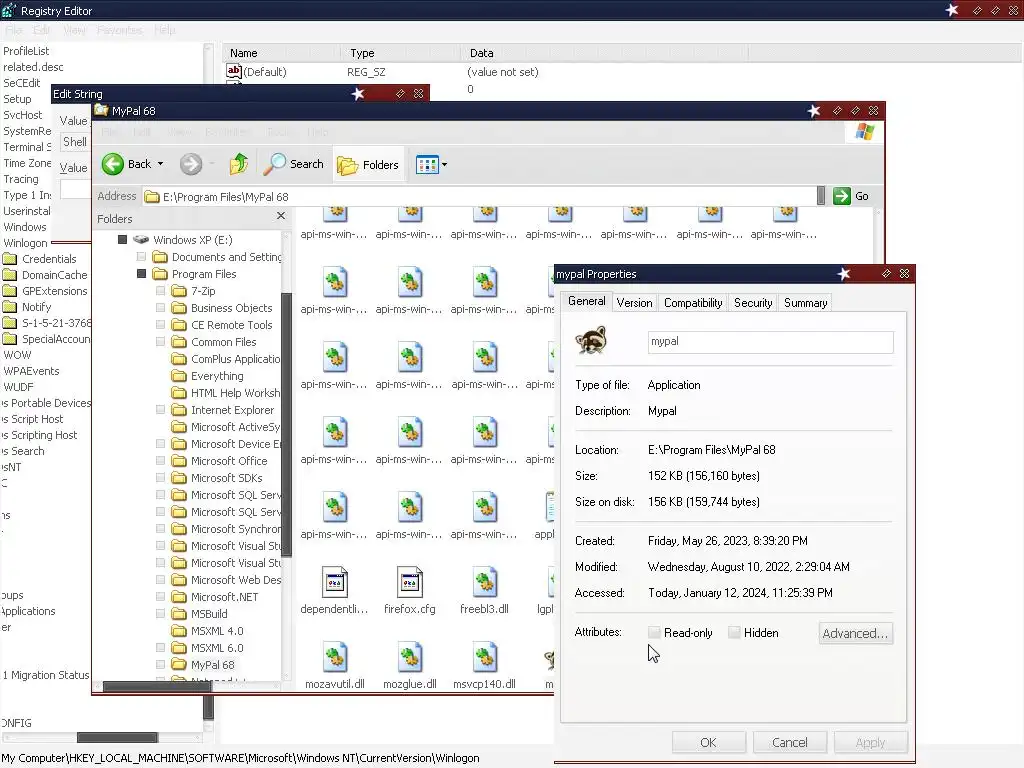Open the Address bar dropdown
1024x768 pixels.
pos(821,196)
